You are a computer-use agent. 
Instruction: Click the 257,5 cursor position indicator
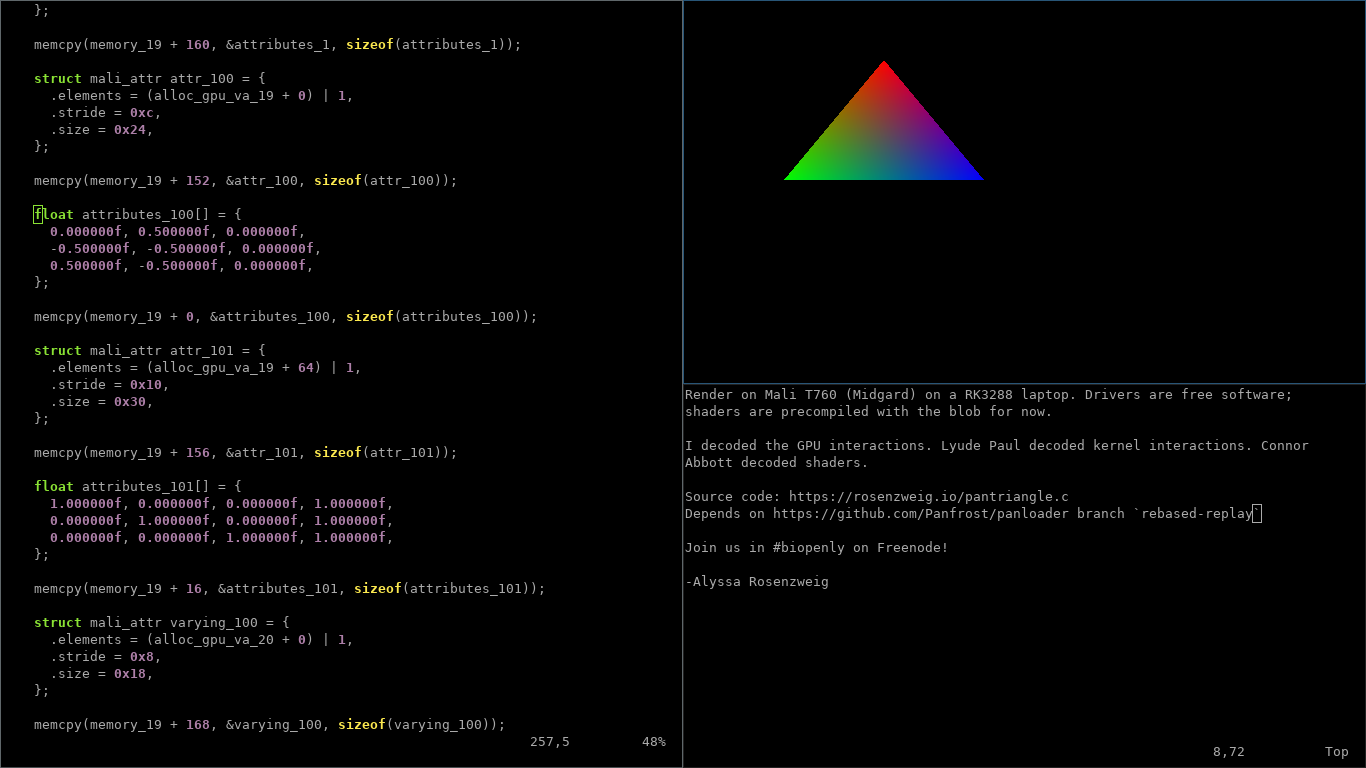[548, 741]
